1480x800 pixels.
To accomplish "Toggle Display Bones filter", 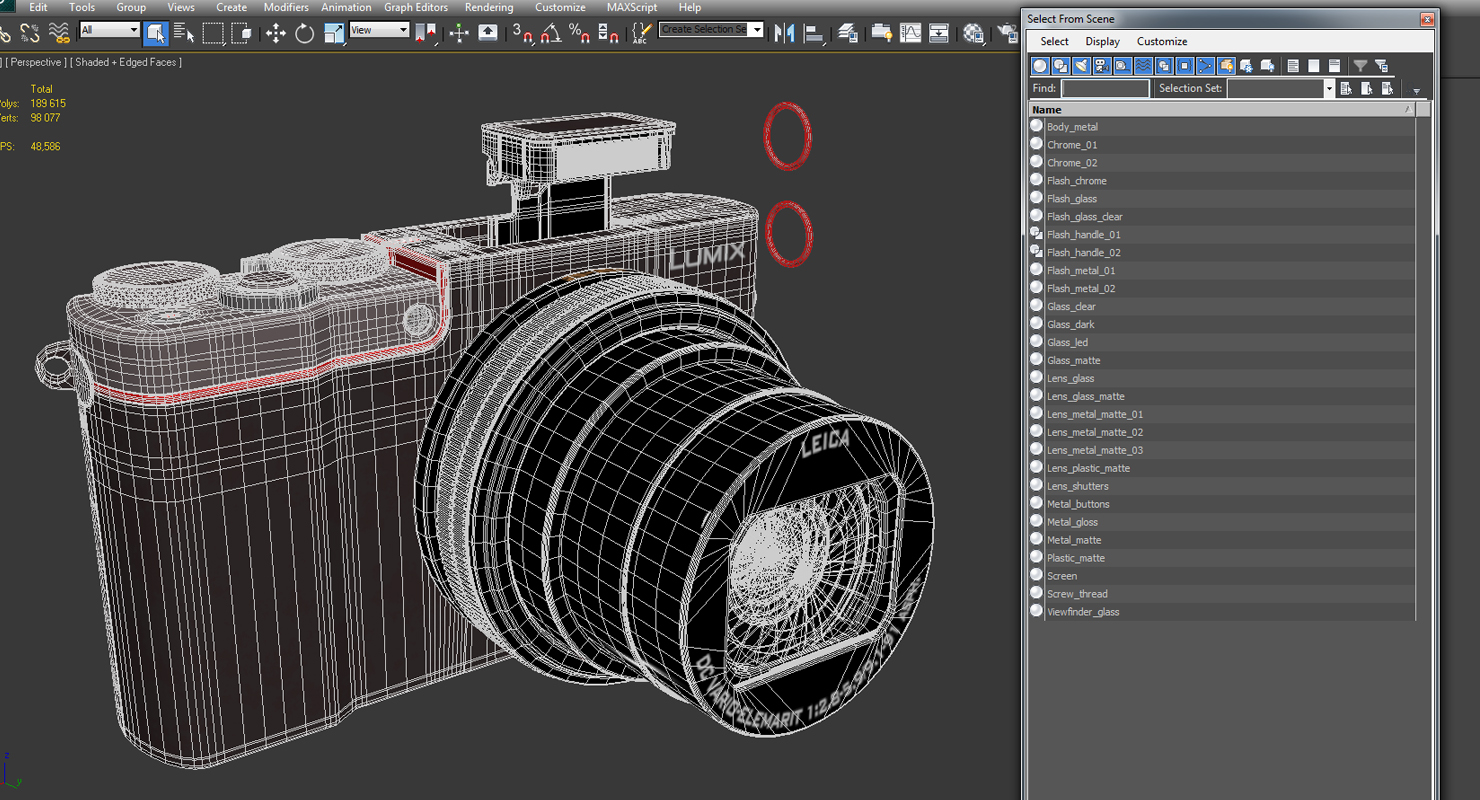I will [x=1205, y=66].
